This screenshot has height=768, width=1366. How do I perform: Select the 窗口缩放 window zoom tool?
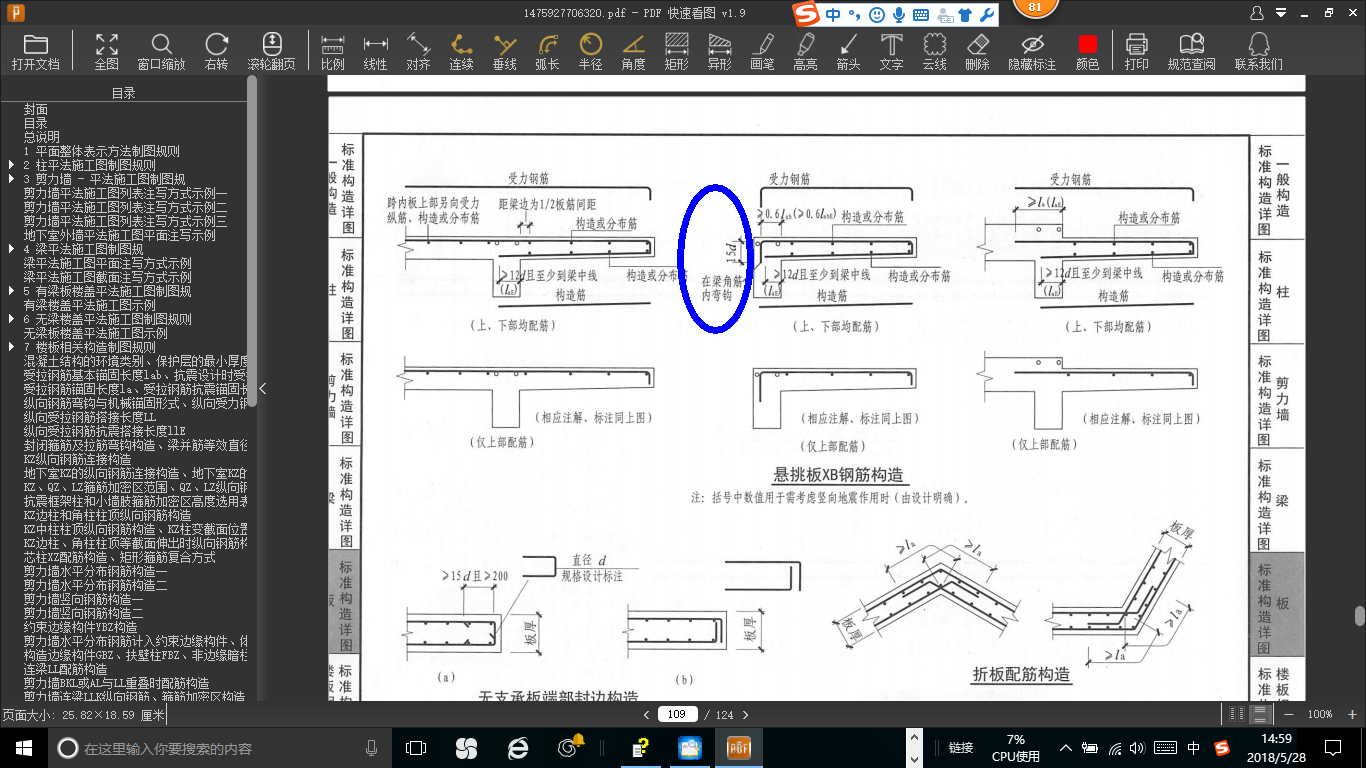[162, 51]
